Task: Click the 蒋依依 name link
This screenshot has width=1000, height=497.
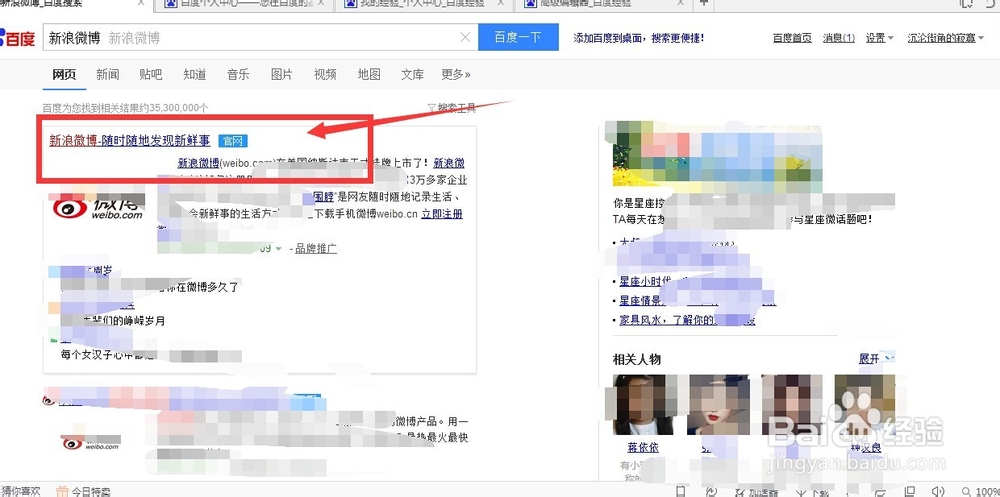Action: (643, 449)
